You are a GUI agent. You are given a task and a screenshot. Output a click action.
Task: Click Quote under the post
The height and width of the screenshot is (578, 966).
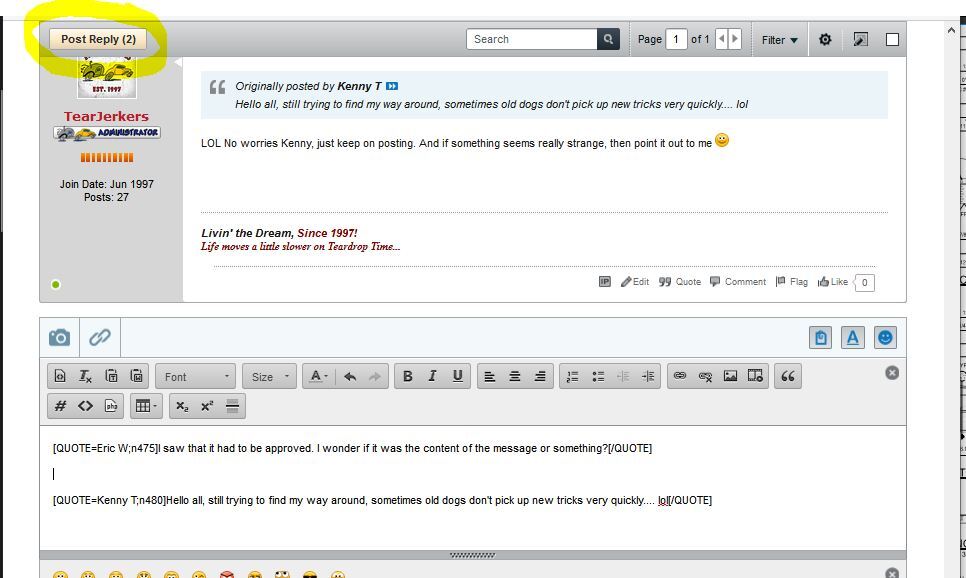pos(680,282)
